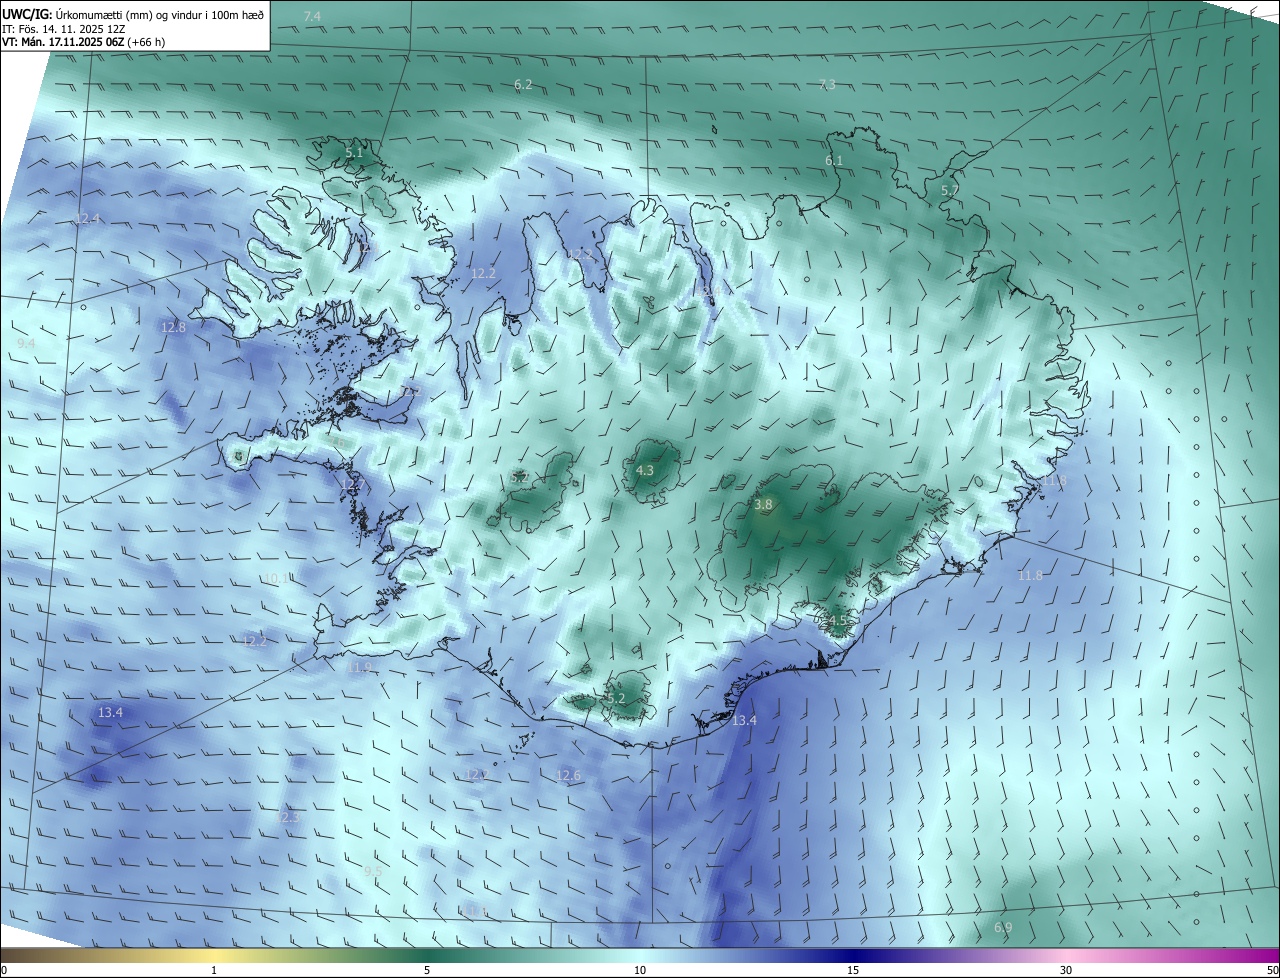Screen dimensions: 1280x978
Task: Click the 50 tick on the color scale
Action: [1272, 970]
